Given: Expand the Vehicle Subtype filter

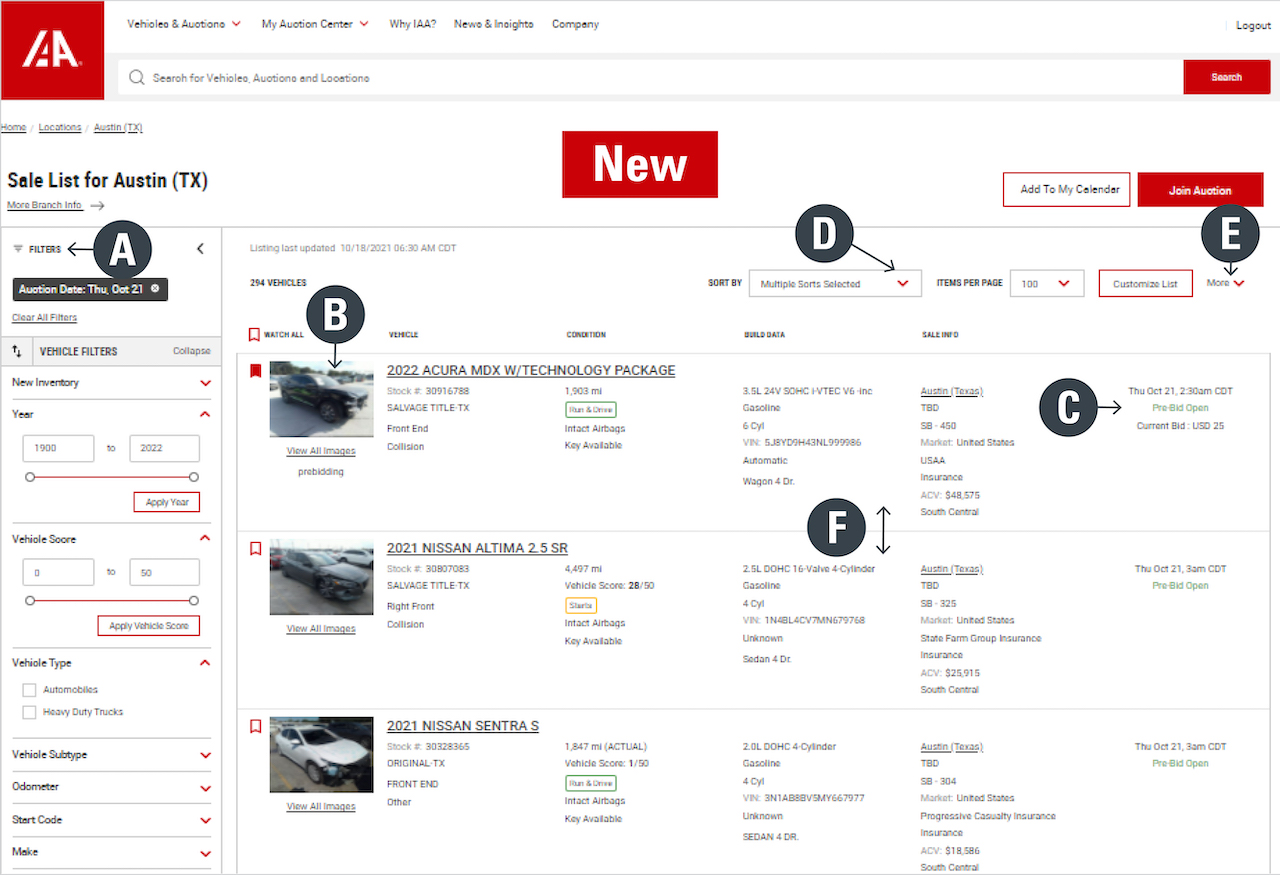Looking at the screenshot, I should pos(205,755).
